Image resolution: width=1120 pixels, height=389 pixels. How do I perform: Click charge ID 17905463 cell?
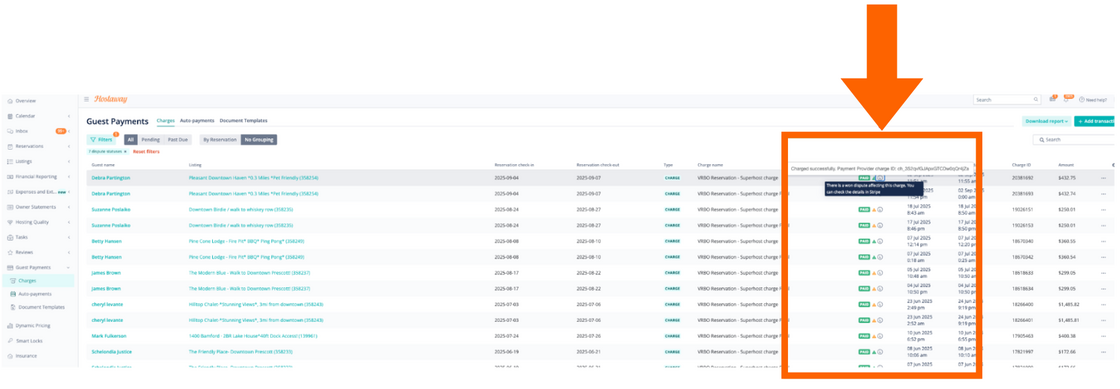click(x=1021, y=335)
